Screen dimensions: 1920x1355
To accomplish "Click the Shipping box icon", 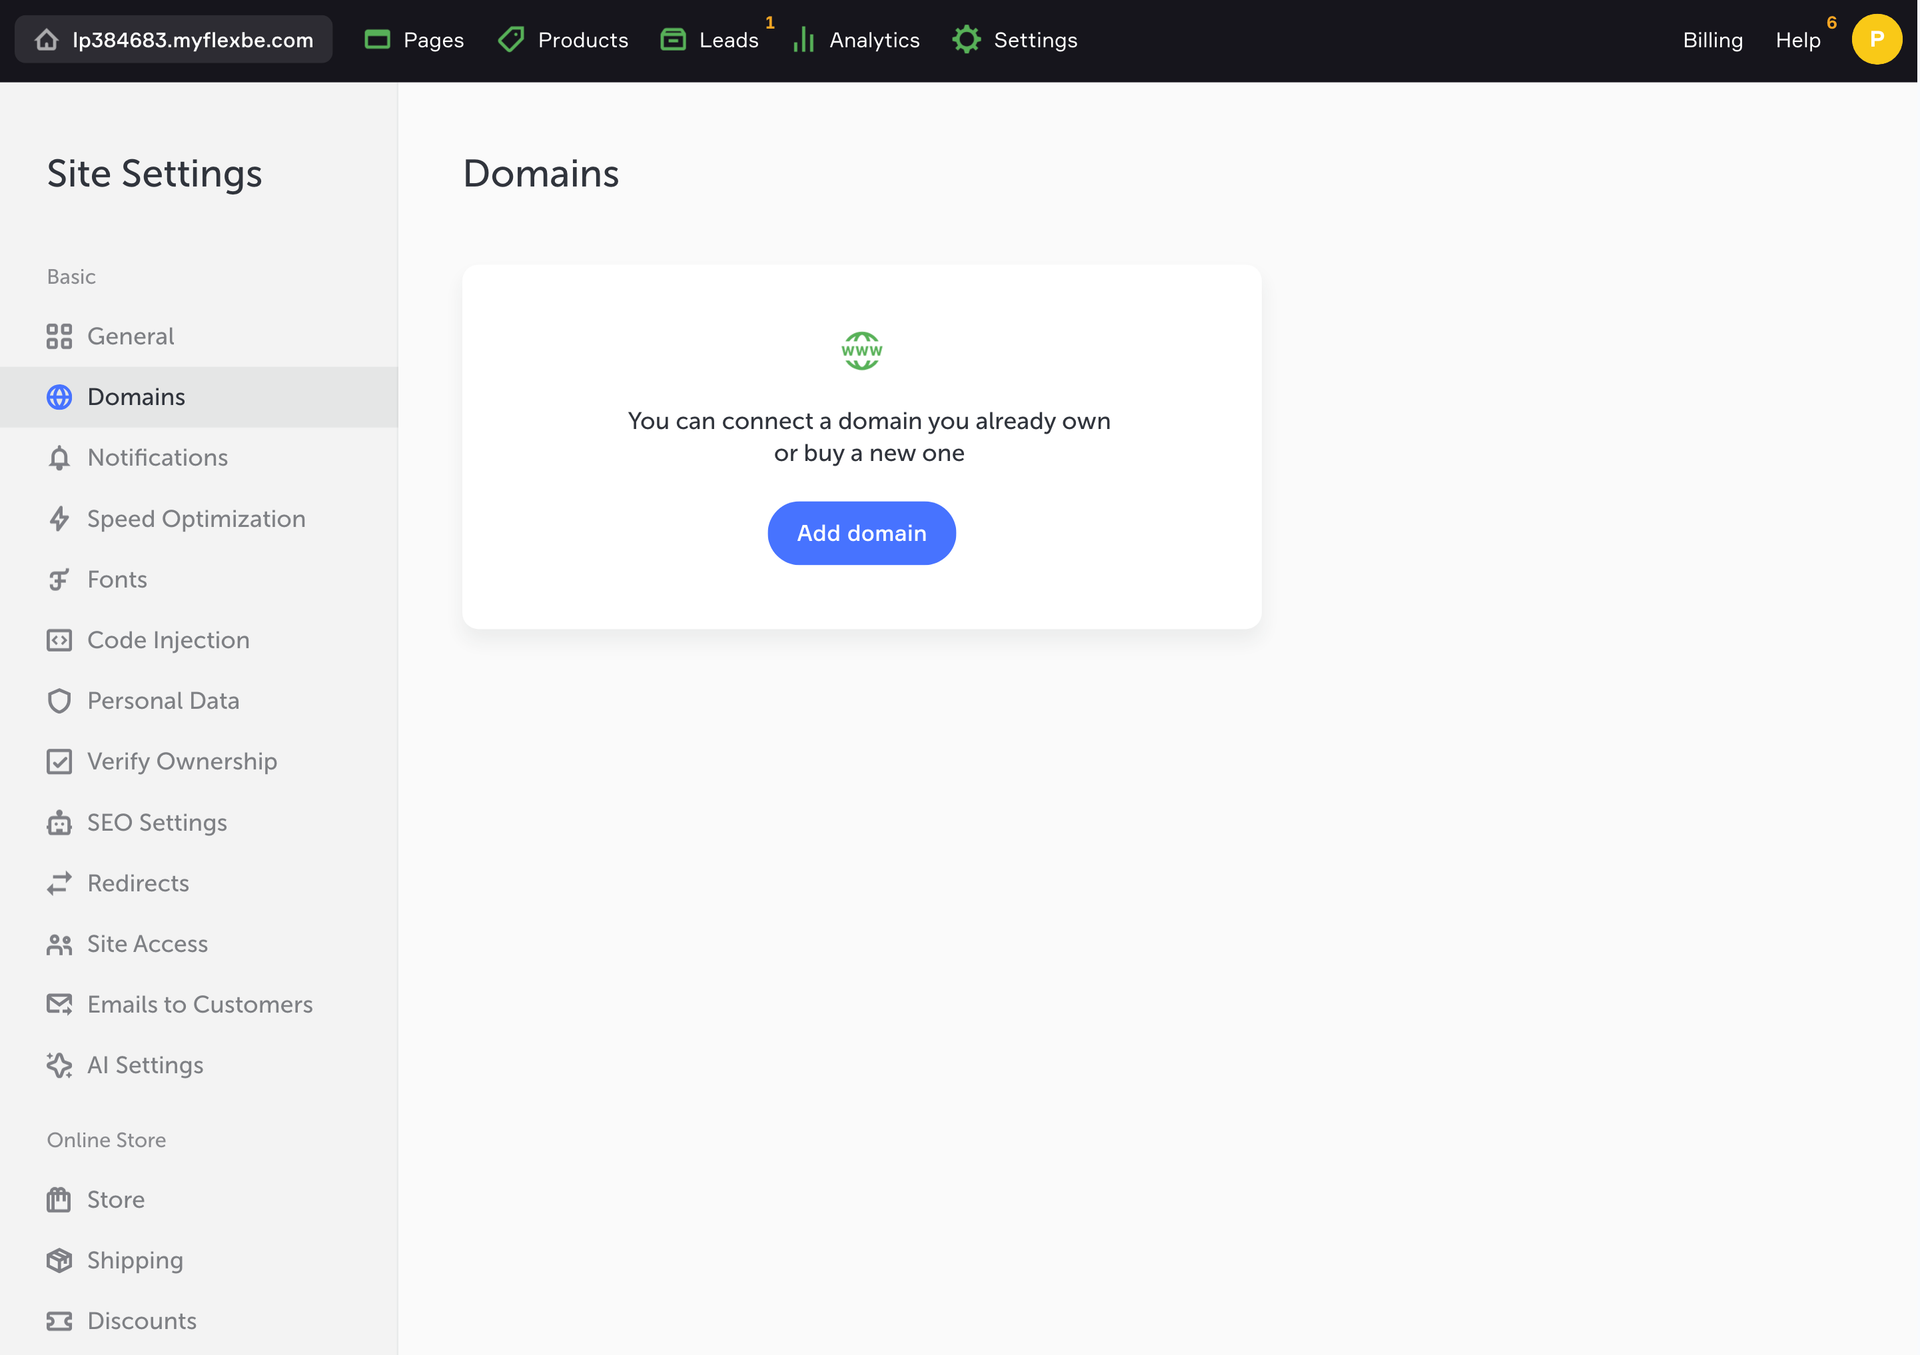I will coord(59,1261).
